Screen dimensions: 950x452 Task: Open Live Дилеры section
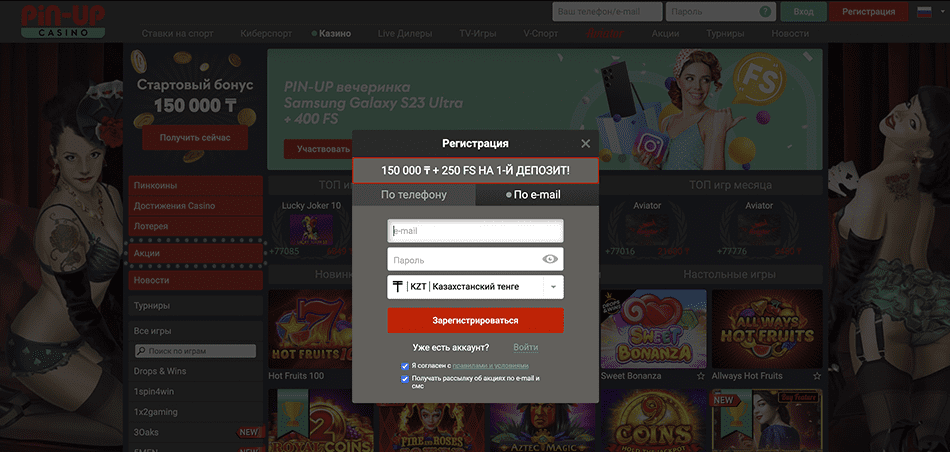[x=405, y=34]
